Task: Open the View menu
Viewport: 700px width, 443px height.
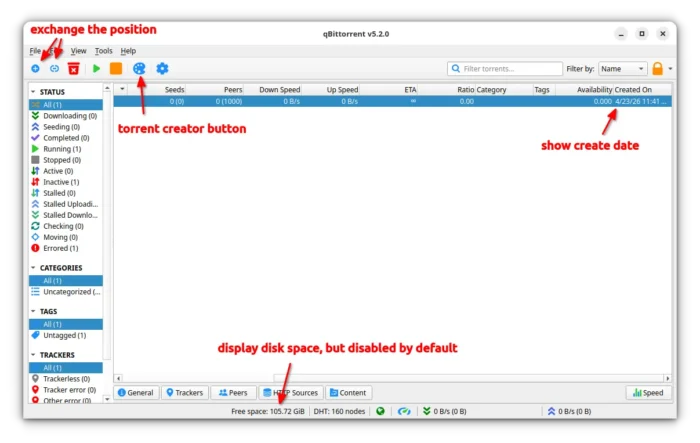Action: [78, 51]
